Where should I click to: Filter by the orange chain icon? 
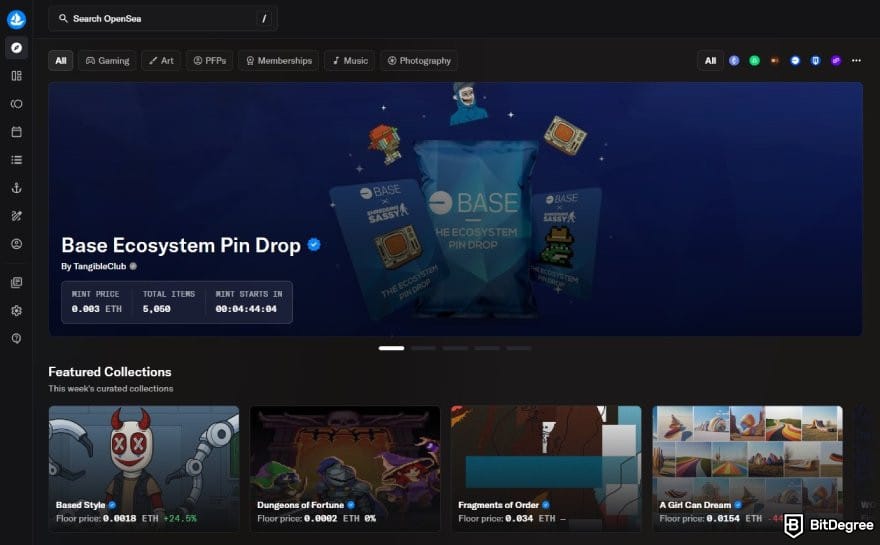pos(774,61)
